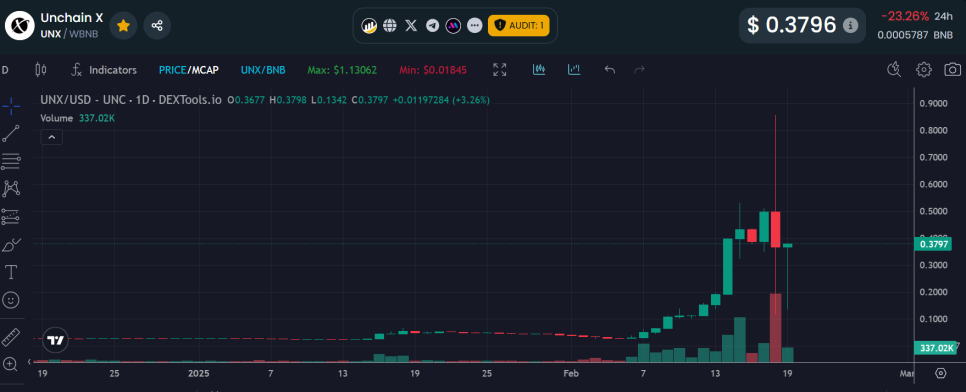Viewport: 966px width, 392px height.
Task: Share the UNX pair
Action: point(157,25)
